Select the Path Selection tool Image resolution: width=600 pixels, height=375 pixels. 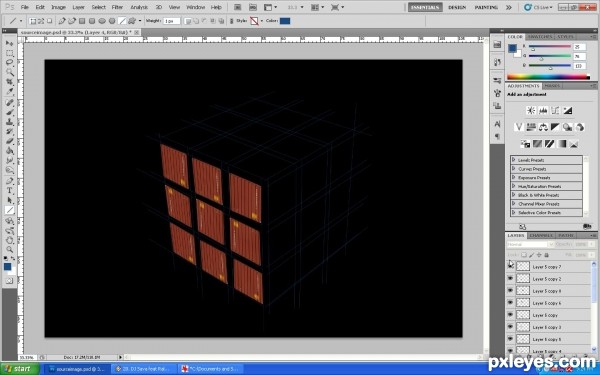click(x=10, y=200)
